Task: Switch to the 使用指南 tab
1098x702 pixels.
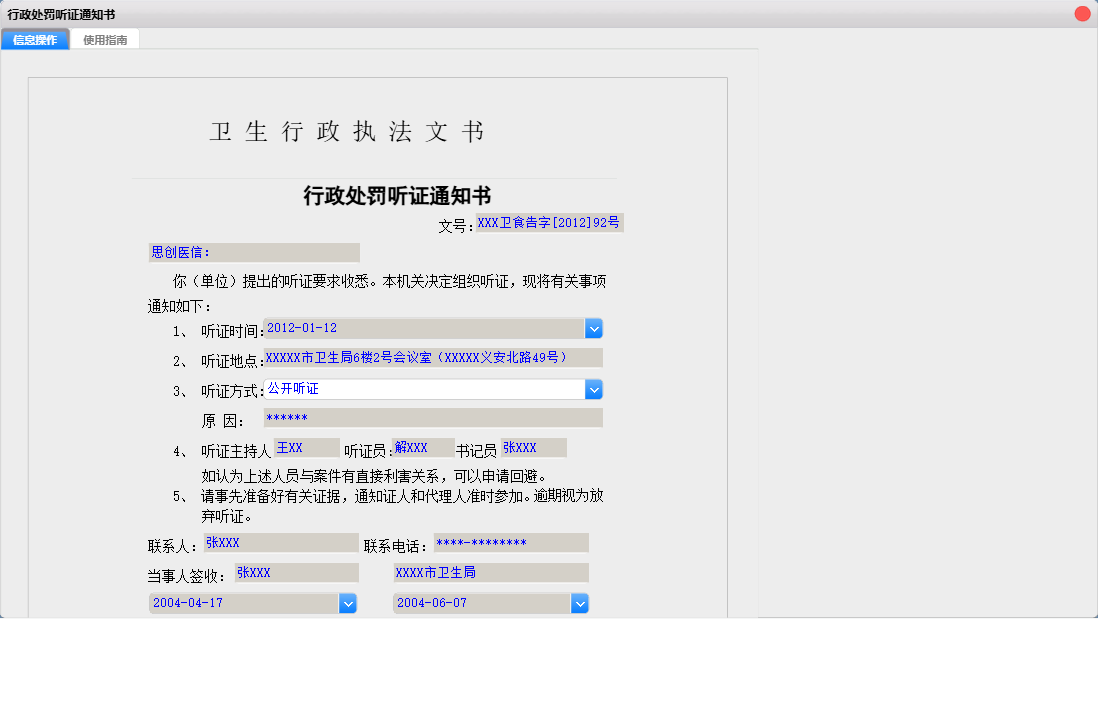Action: point(105,39)
